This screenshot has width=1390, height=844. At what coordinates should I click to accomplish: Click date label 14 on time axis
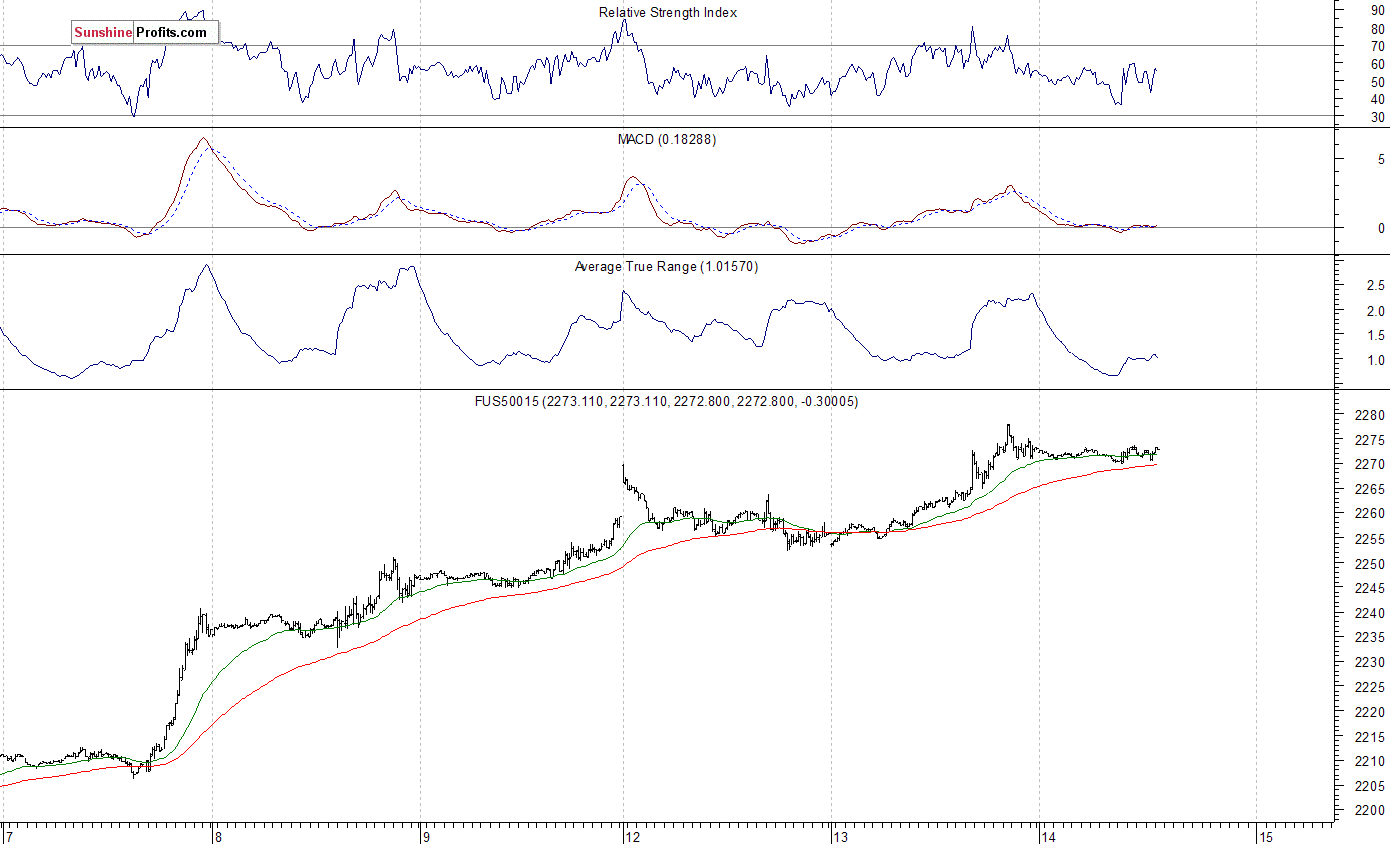(x=1048, y=836)
